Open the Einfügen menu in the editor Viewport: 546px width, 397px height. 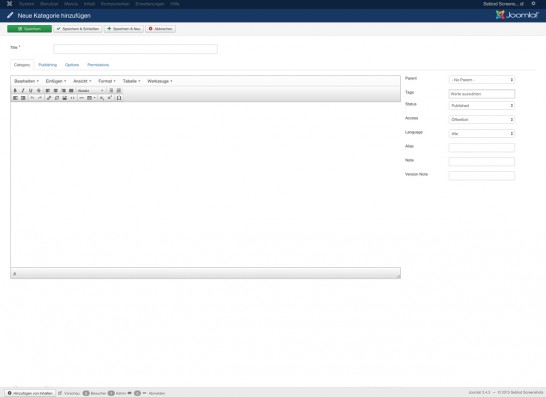coord(56,81)
